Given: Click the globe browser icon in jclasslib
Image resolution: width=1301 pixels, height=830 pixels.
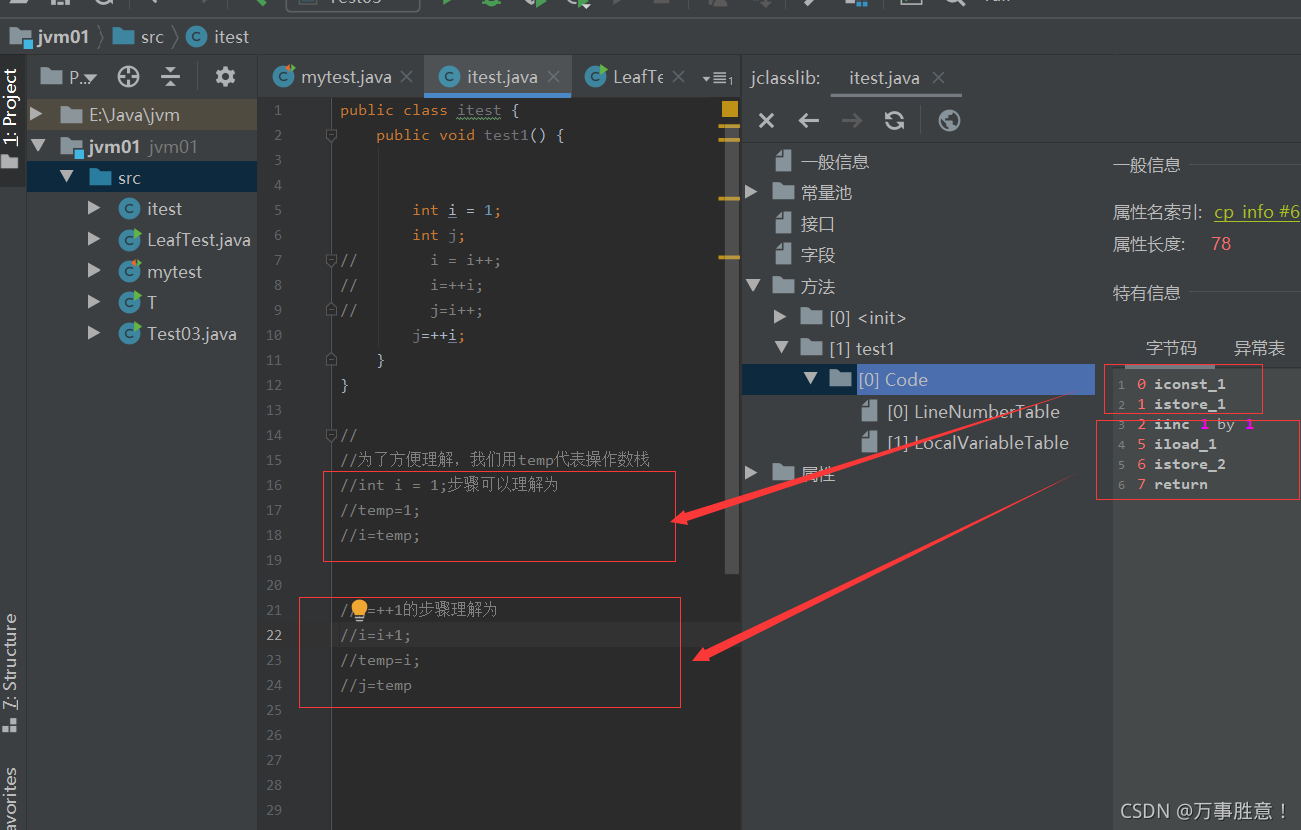Looking at the screenshot, I should click(950, 121).
